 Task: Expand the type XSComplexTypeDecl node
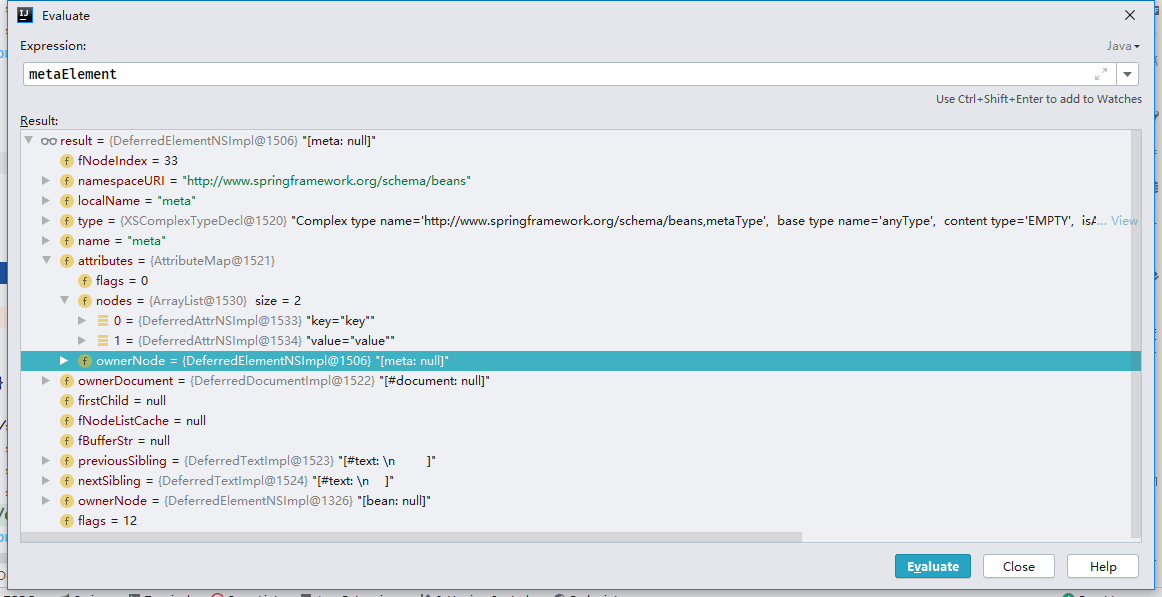46,221
